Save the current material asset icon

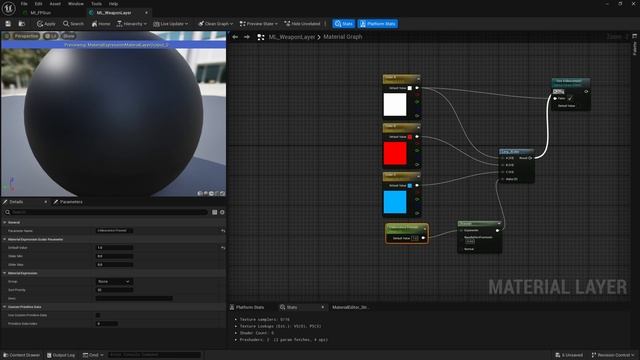[x=8, y=24]
